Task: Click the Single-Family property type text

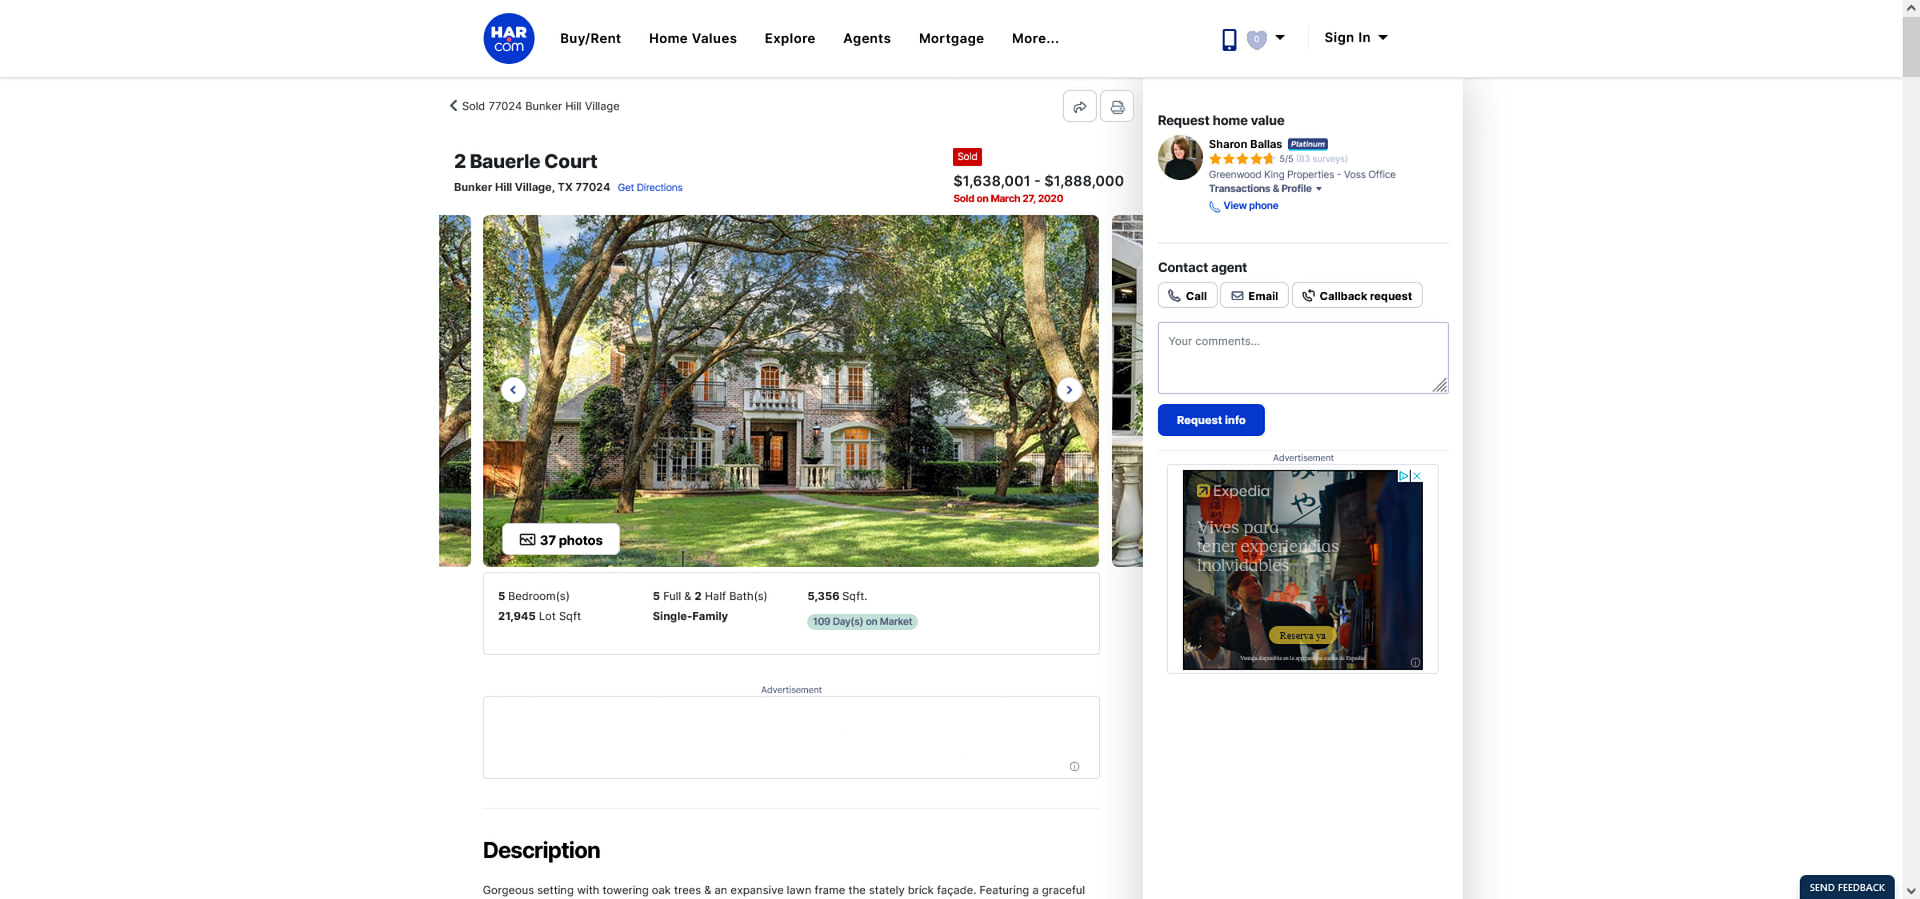Action: pyautogui.click(x=690, y=617)
